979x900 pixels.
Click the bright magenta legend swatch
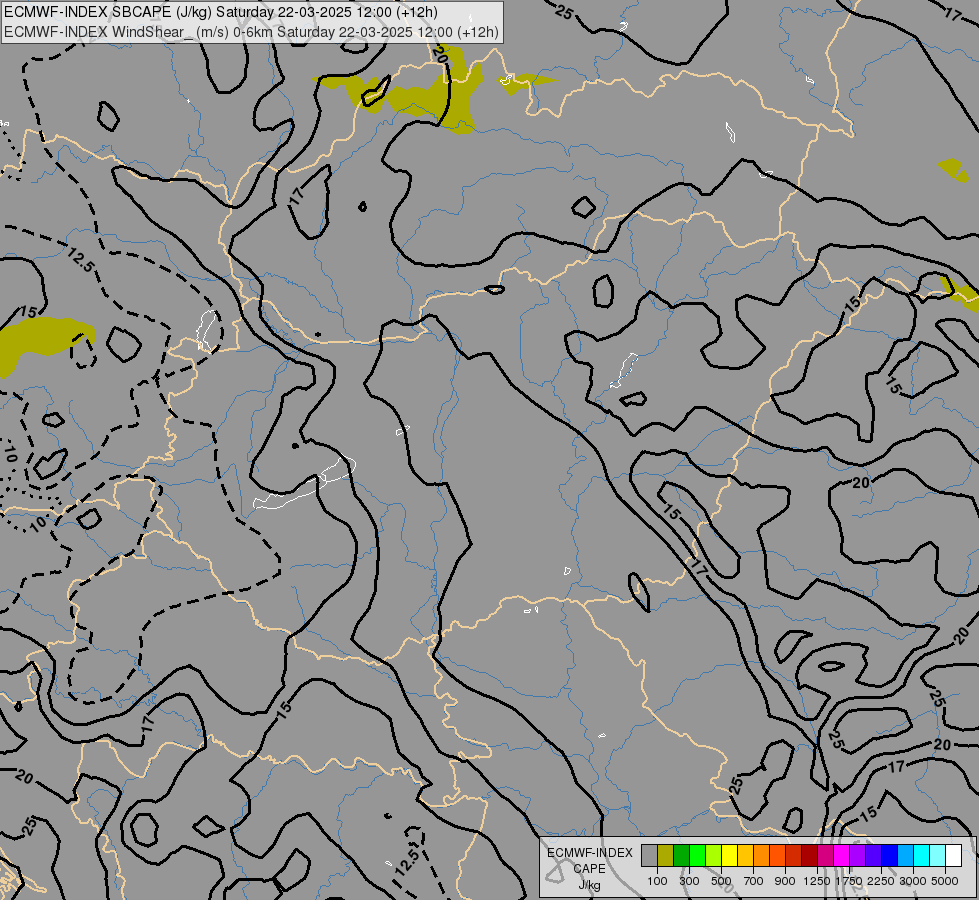point(842,855)
